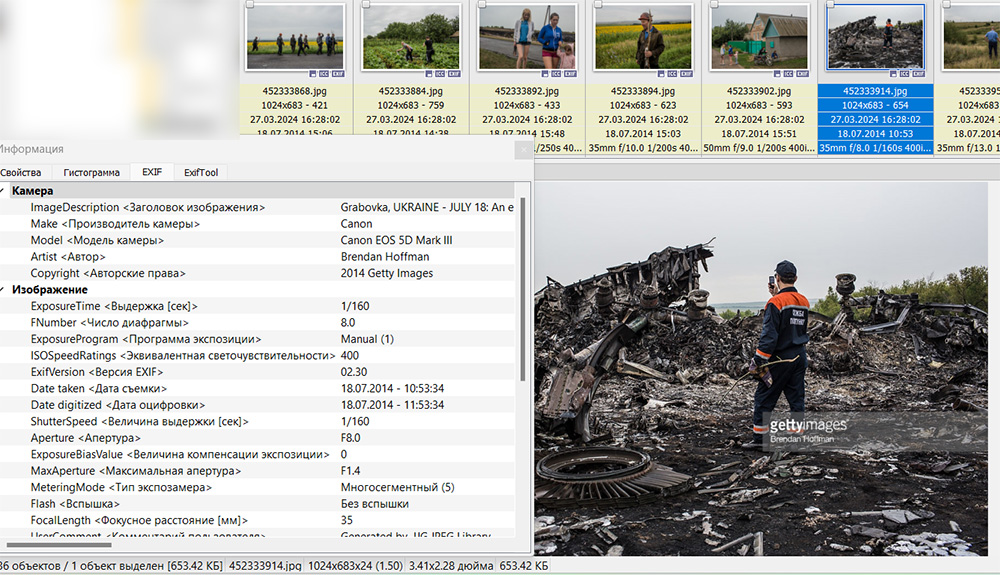1000x575 pixels.
Task: Tick the checkbox on thumbnail 452333884.jpg
Action: coord(366,4)
